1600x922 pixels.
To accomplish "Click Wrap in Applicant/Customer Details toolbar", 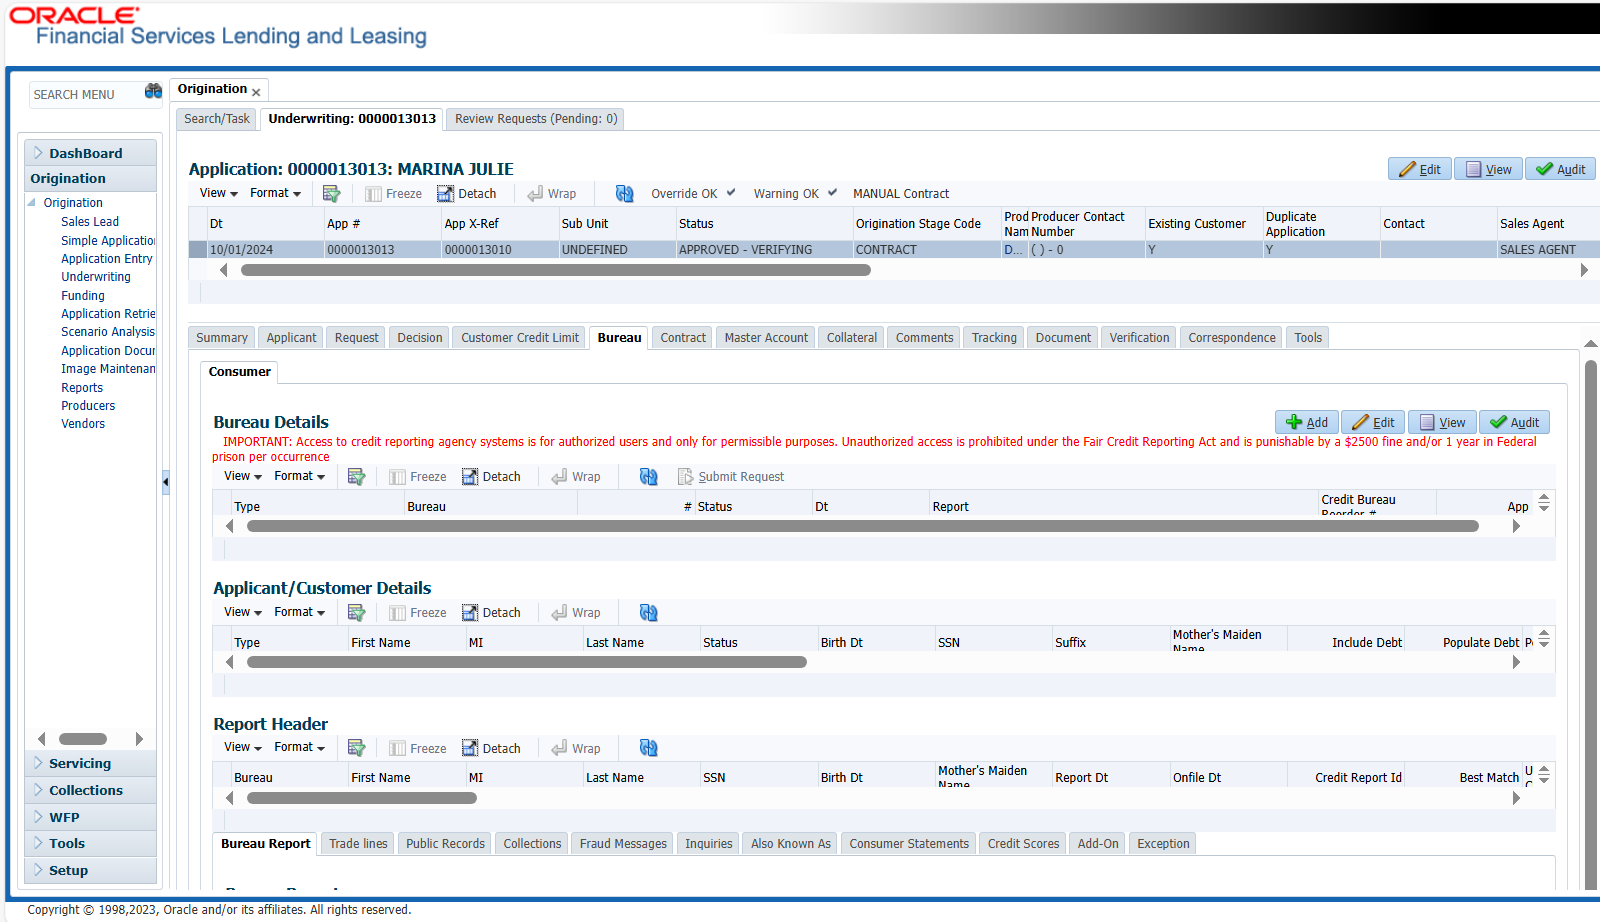I will 576,613.
